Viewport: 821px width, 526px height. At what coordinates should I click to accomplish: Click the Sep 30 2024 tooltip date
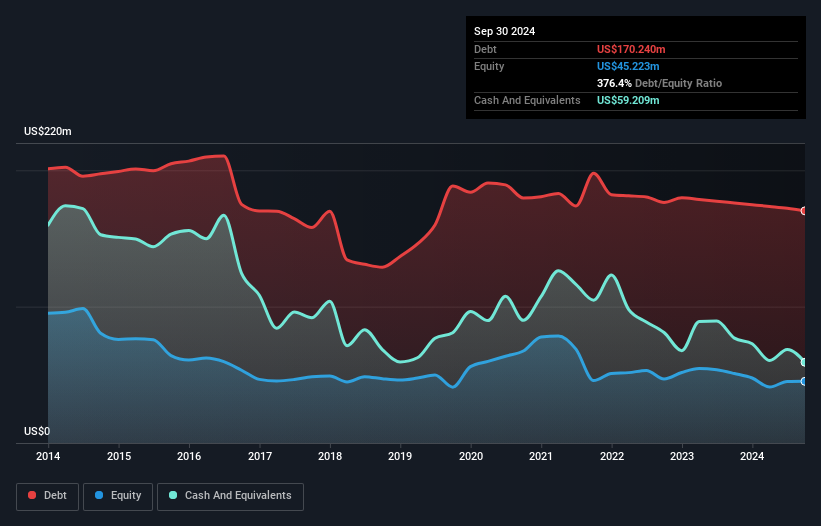coord(504,31)
